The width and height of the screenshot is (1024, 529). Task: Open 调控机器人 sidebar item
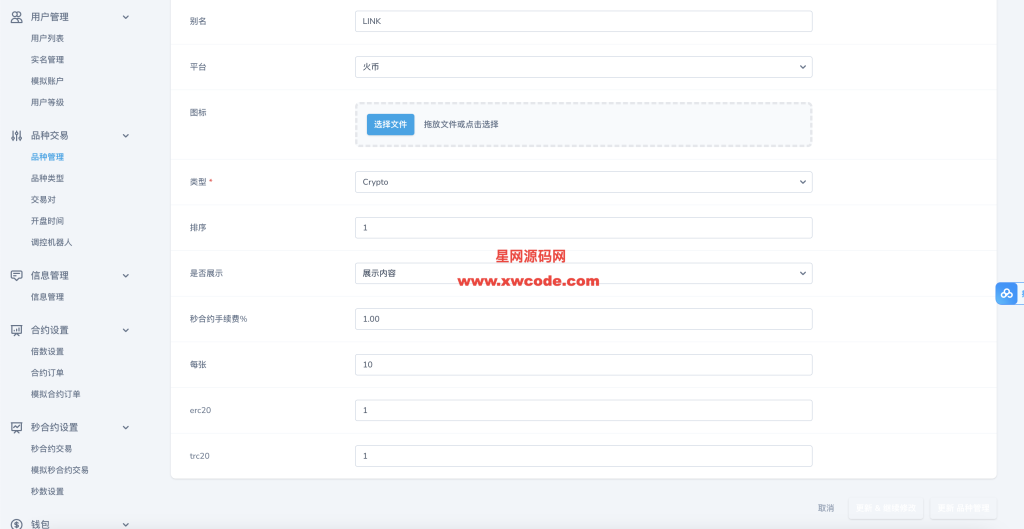[x=51, y=242]
